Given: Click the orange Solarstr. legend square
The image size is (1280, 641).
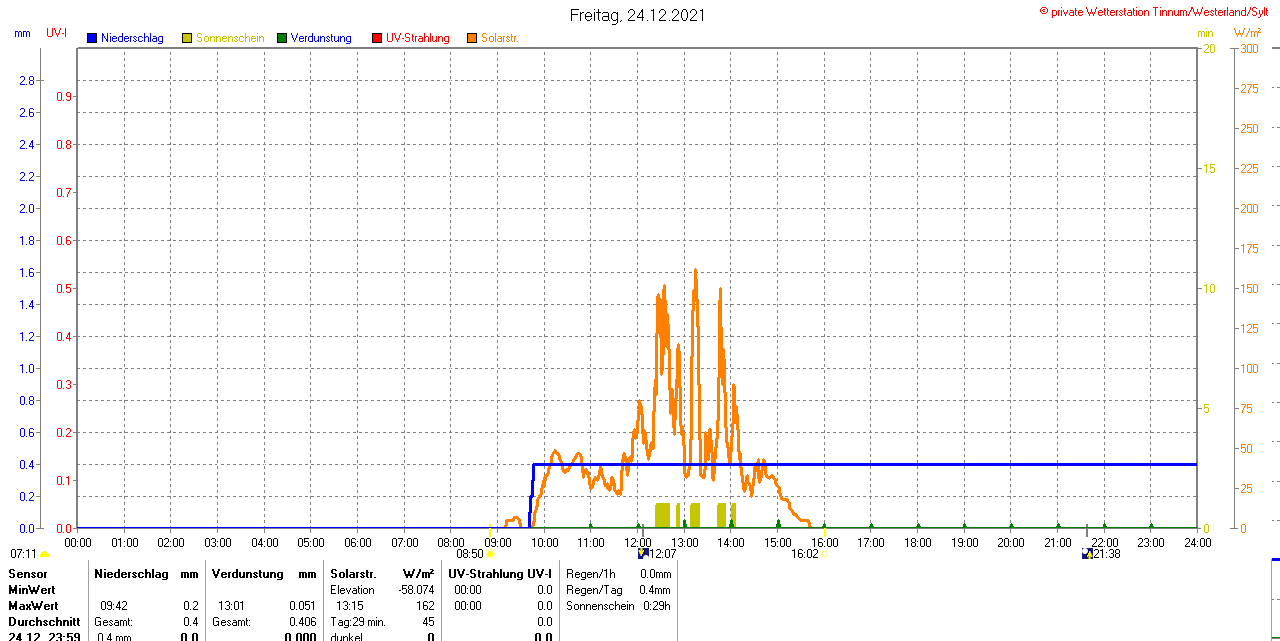Looking at the screenshot, I should point(472,38).
